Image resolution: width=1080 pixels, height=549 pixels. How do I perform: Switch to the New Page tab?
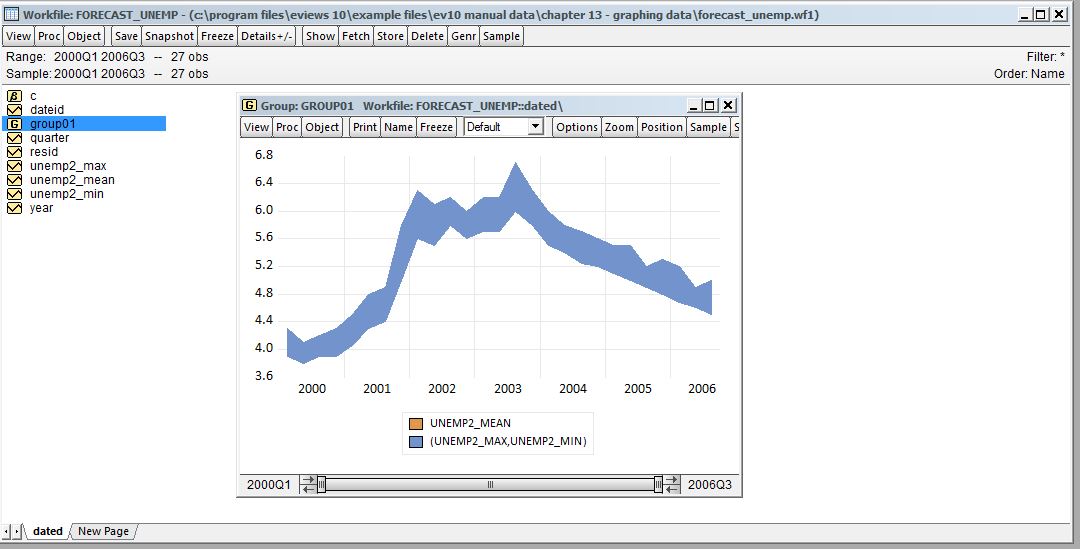[x=104, y=531]
